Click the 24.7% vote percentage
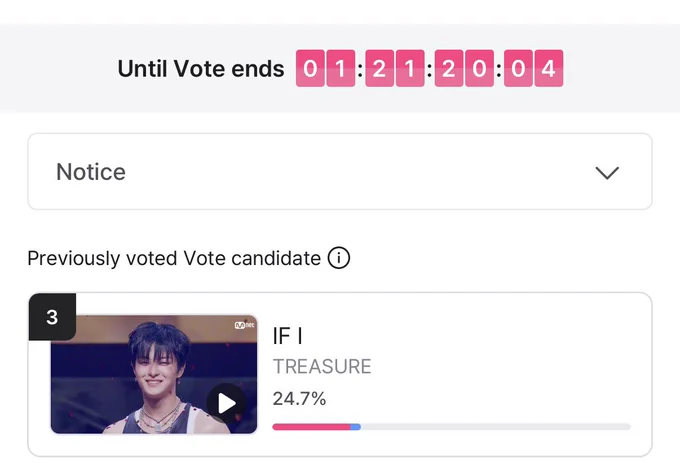680x463 pixels. [299, 399]
